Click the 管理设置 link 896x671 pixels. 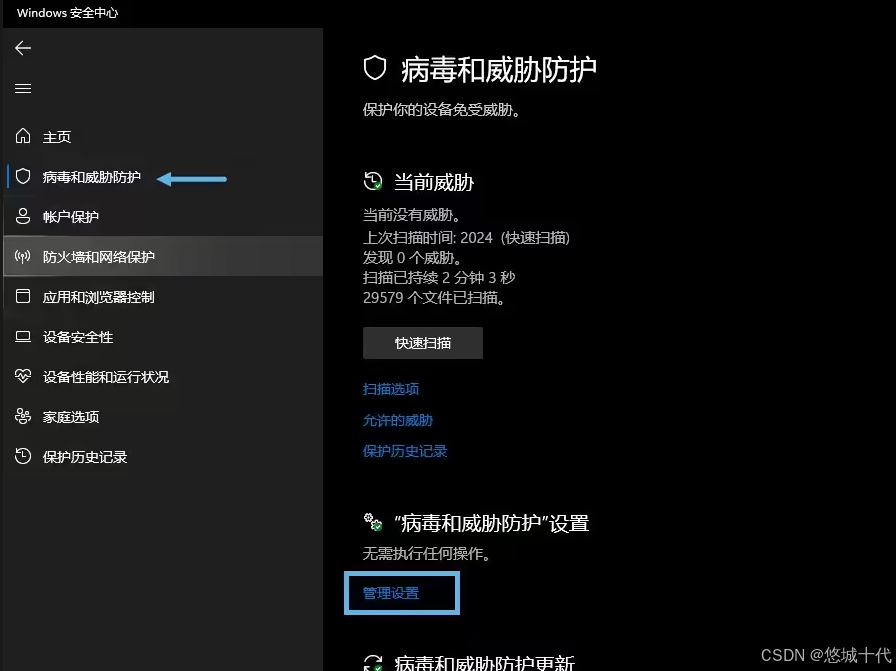click(x=391, y=593)
